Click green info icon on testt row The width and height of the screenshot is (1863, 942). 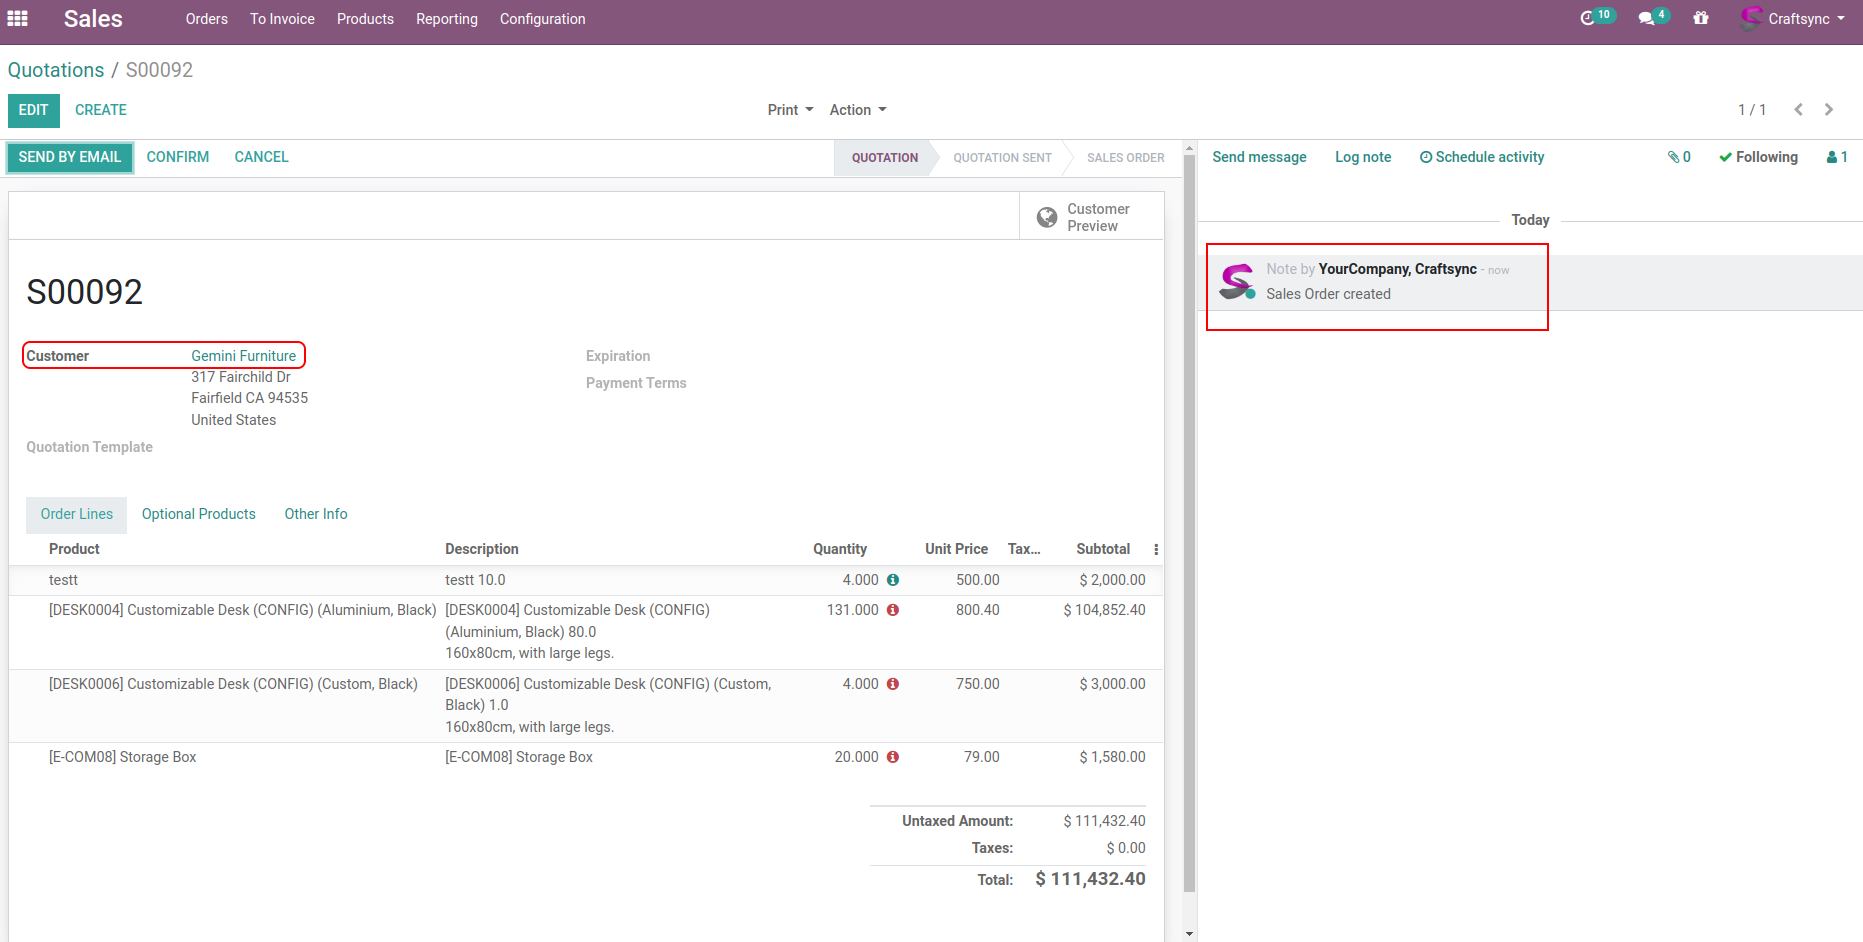click(893, 580)
